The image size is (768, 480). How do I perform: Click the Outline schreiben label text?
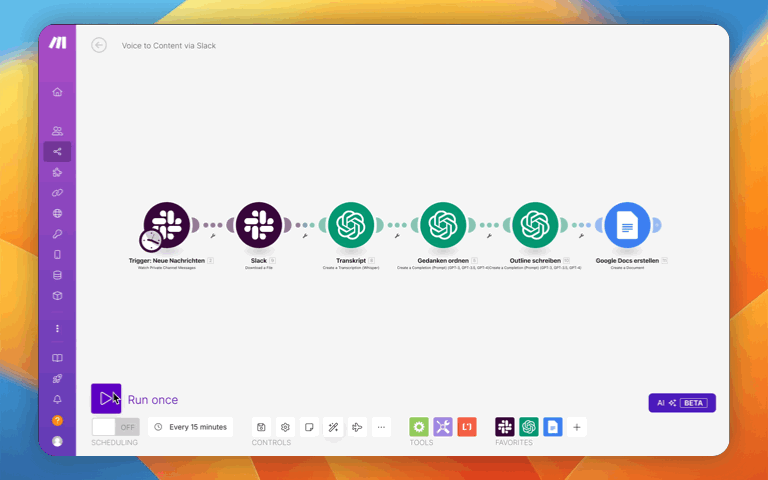(535, 261)
